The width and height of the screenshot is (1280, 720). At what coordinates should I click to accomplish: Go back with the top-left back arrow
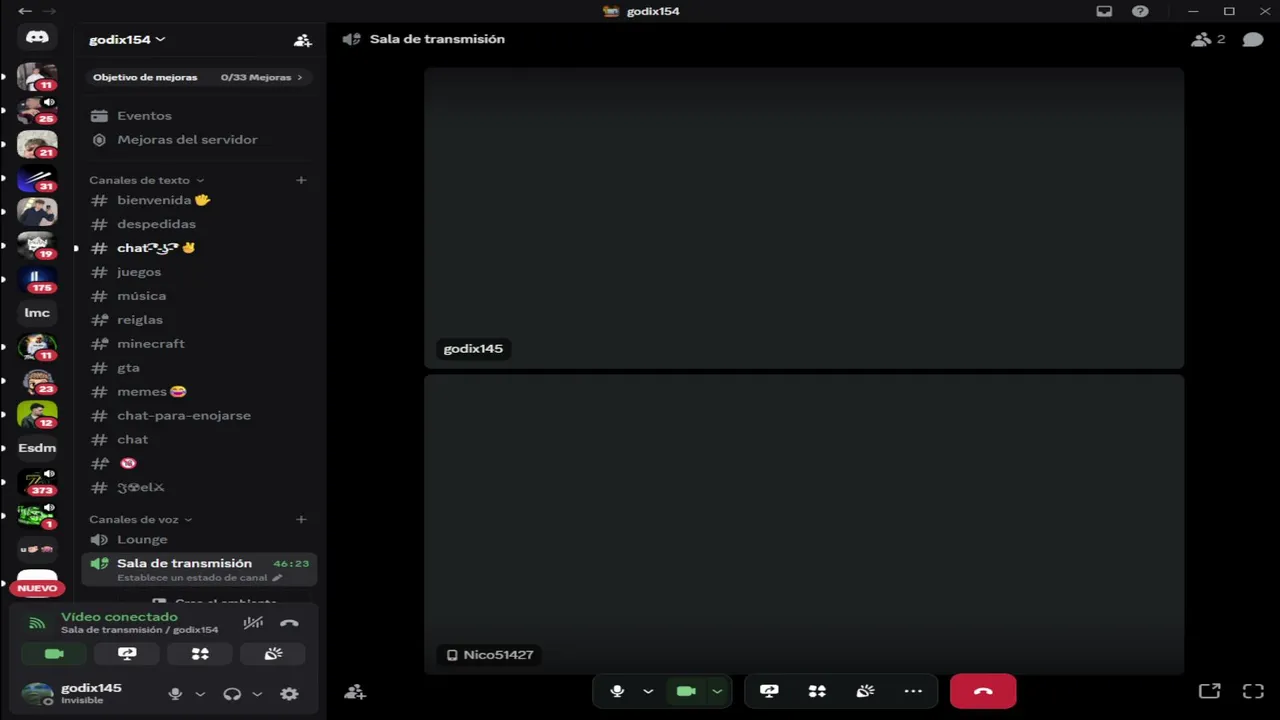point(25,11)
